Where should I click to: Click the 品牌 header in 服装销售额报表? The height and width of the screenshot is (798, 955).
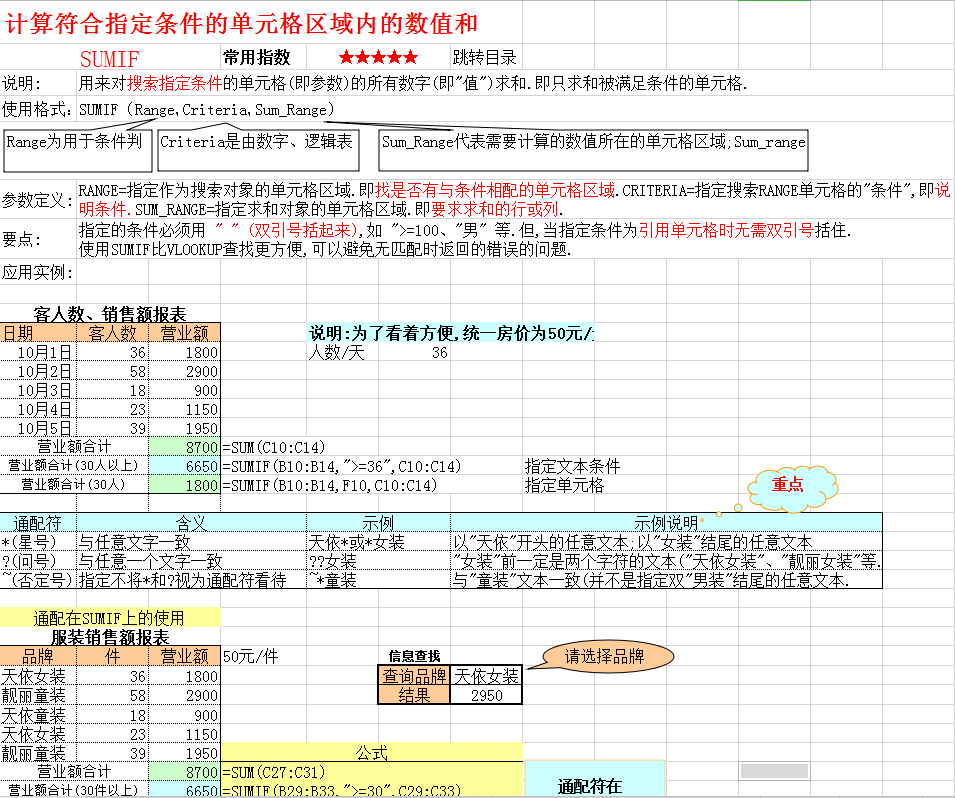(x=38, y=656)
